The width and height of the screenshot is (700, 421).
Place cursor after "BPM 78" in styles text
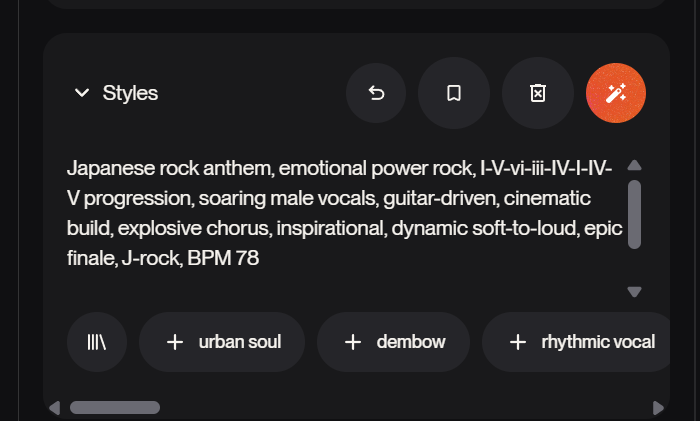(261, 258)
